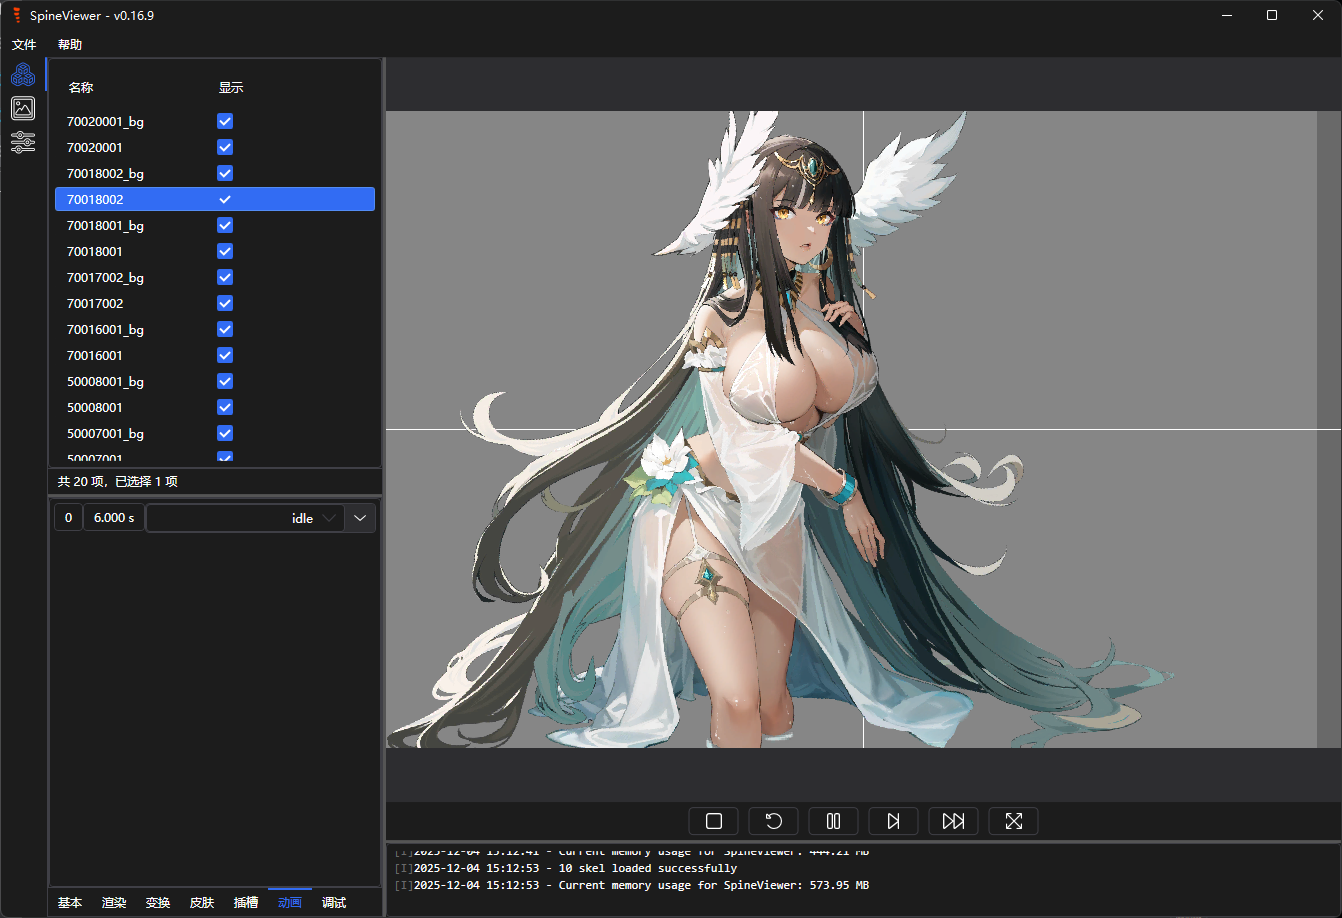Hide the 50008001_bg skeleton
The width and height of the screenshot is (1342, 918).
[x=225, y=381]
